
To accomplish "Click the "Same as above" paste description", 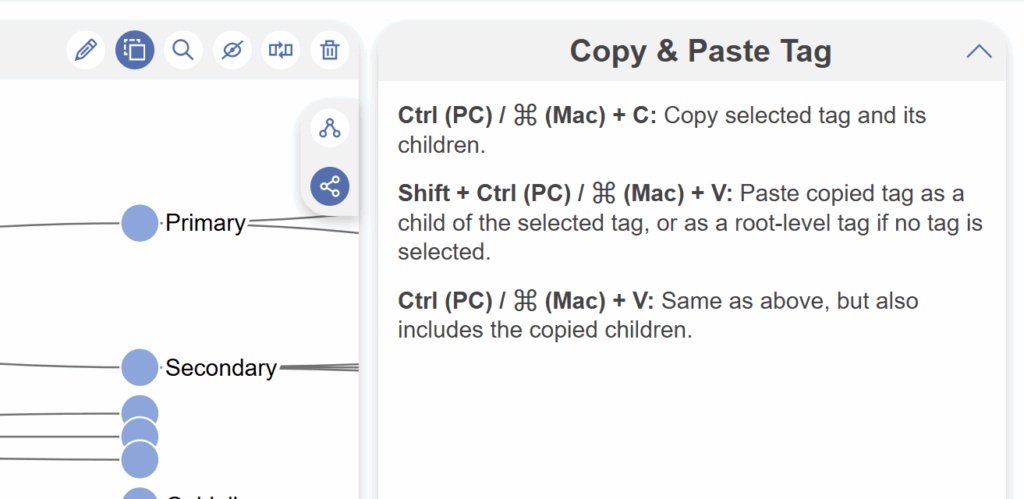I will click(790, 301).
